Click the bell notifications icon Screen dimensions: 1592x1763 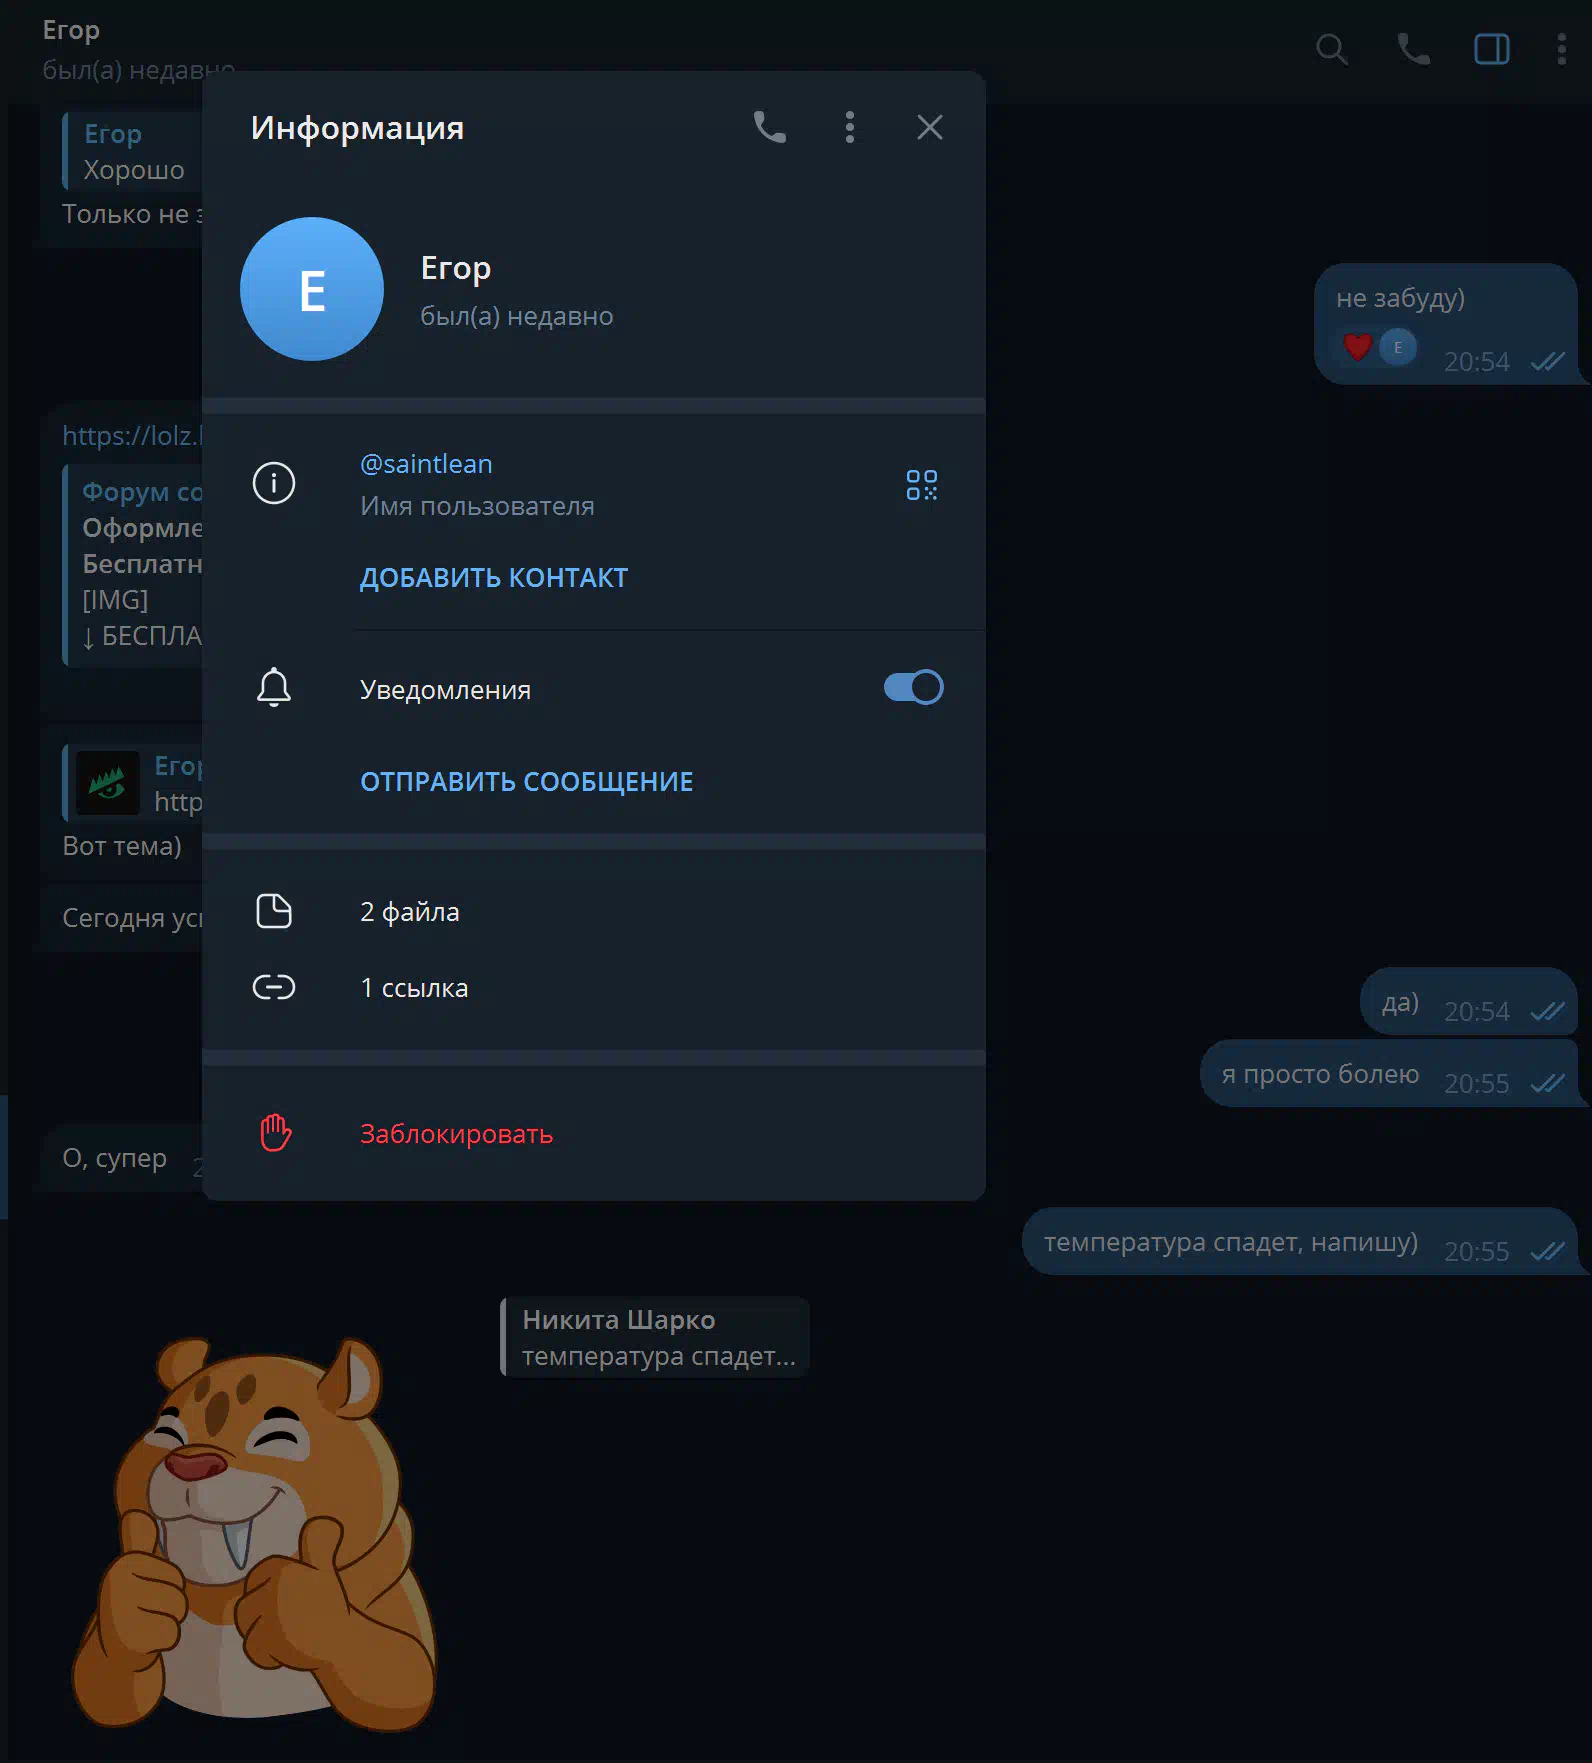[x=273, y=688]
